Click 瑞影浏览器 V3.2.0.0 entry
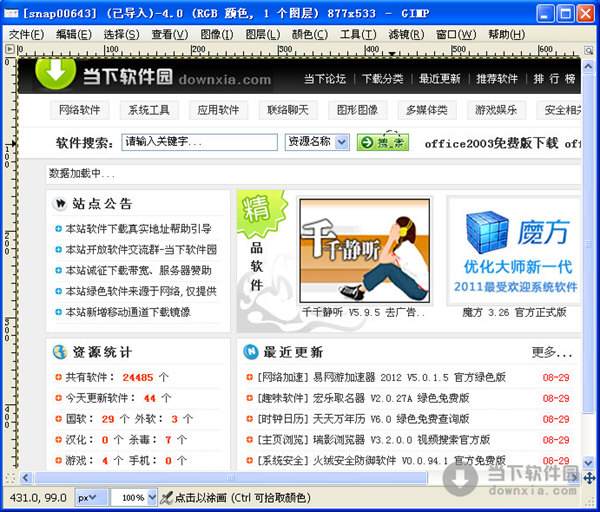 coord(374,440)
